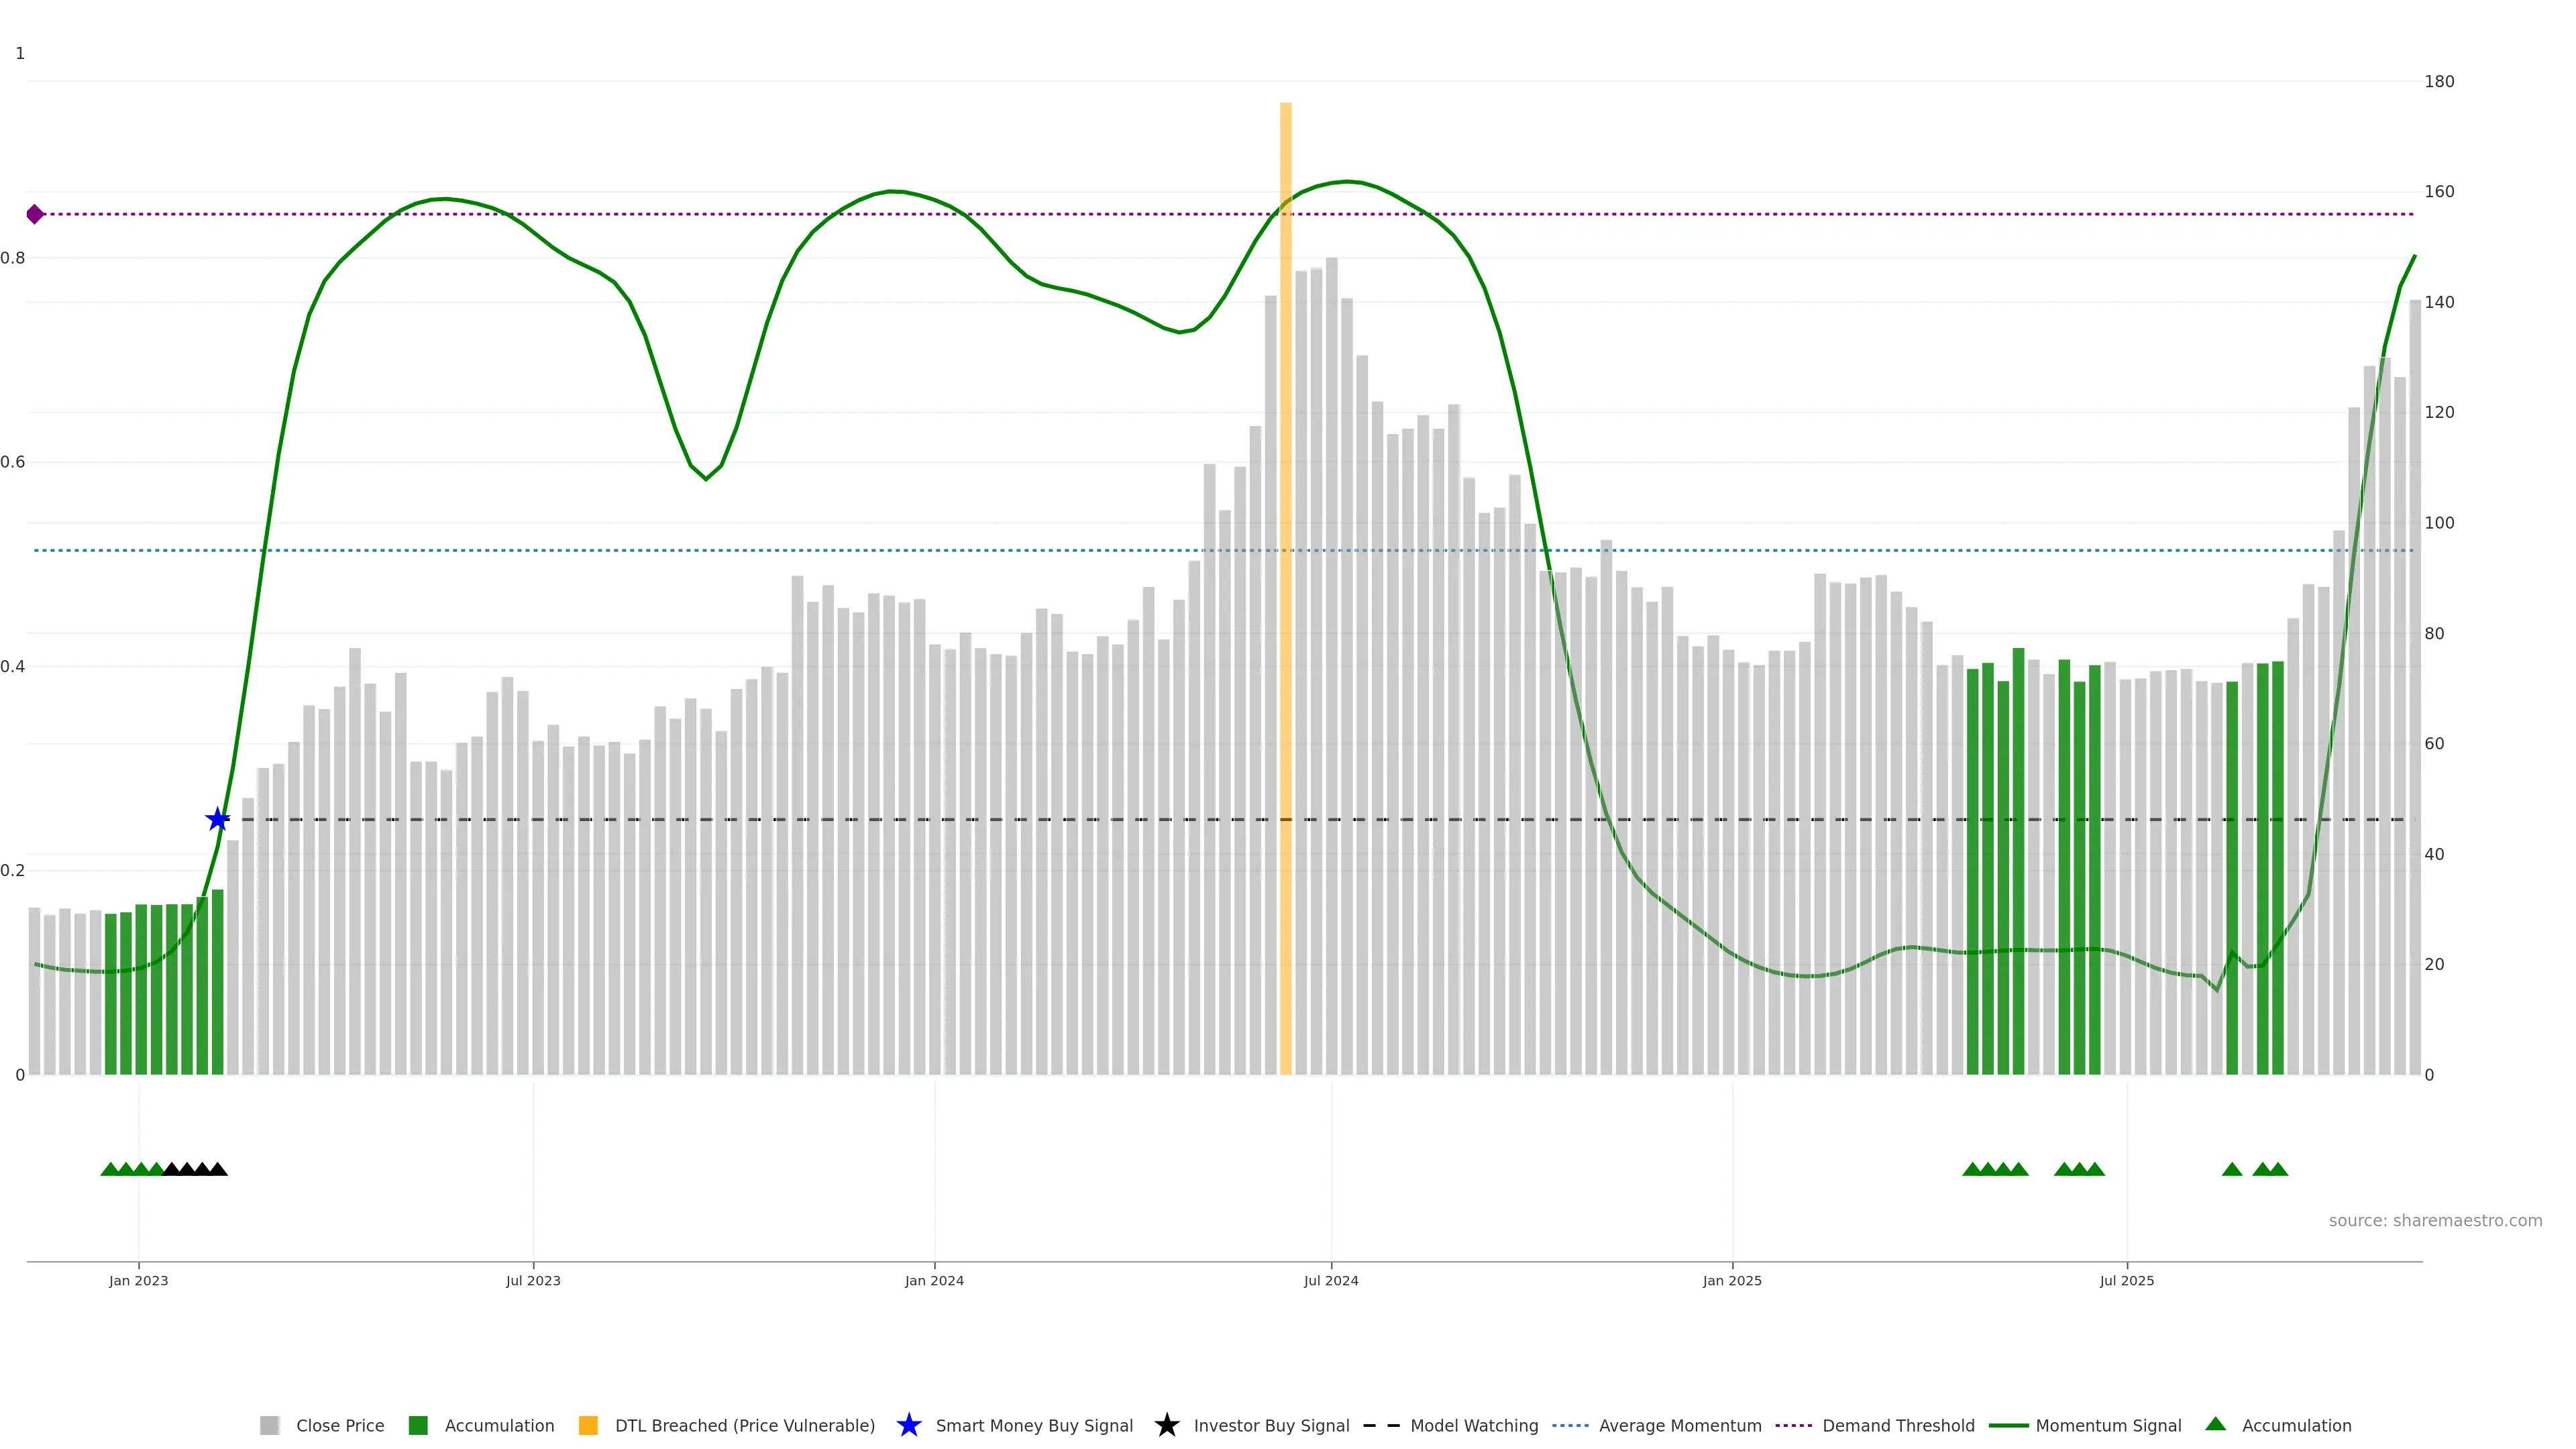This screenshot has height=1449, width=2576.
Task: Click the Jan 2025 x-axis label
Action: (1731, 1280)
